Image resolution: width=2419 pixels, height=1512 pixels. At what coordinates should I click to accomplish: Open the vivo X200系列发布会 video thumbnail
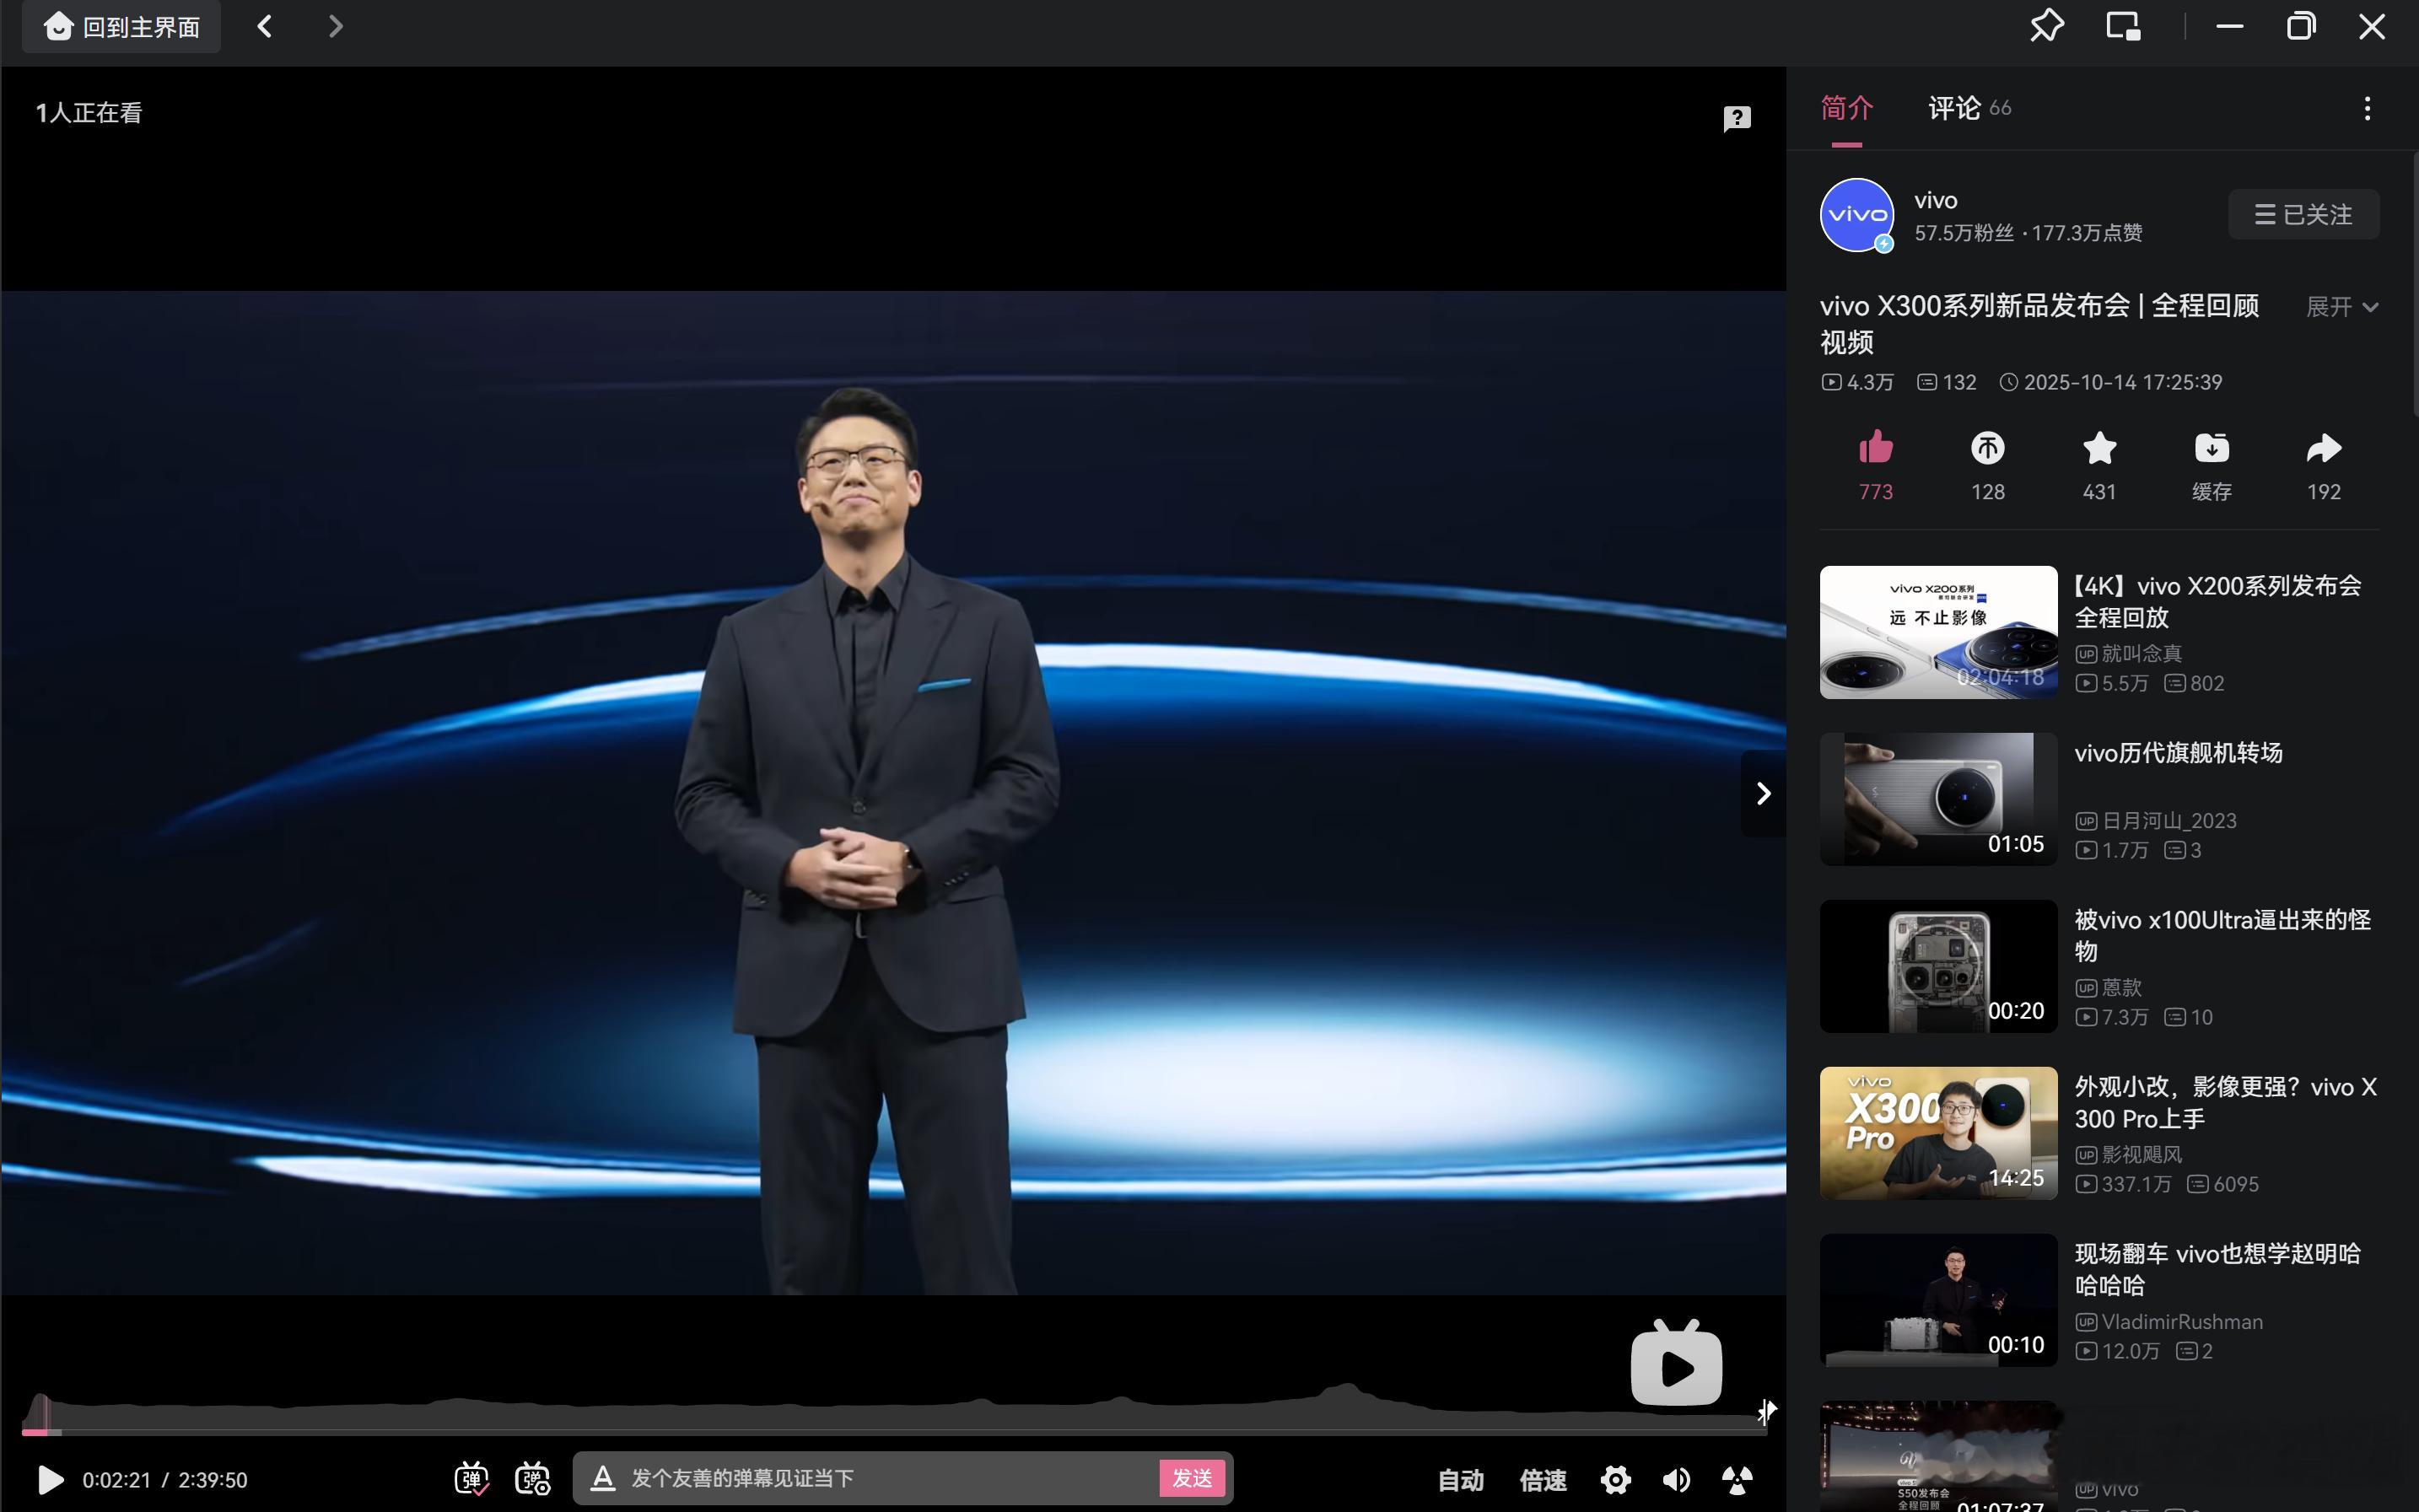1938,632
